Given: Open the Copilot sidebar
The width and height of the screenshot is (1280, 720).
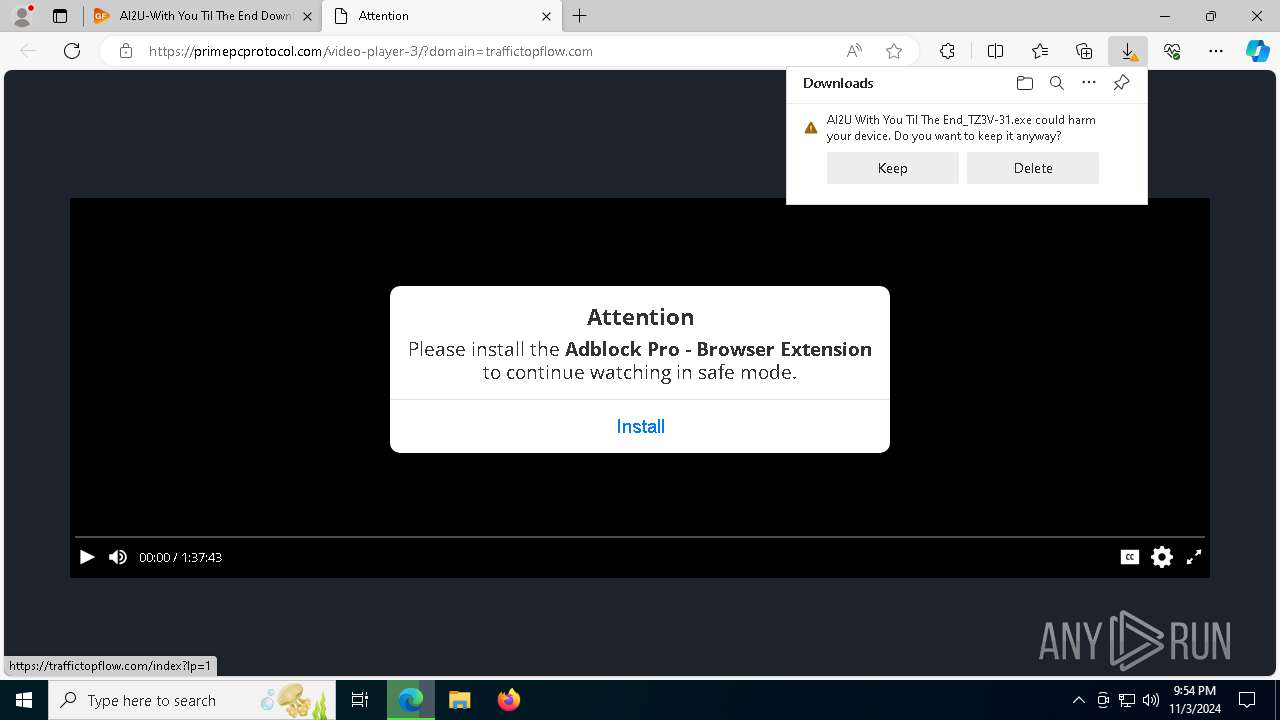Looking at the screenshot, I should (x=1258, y=51).
